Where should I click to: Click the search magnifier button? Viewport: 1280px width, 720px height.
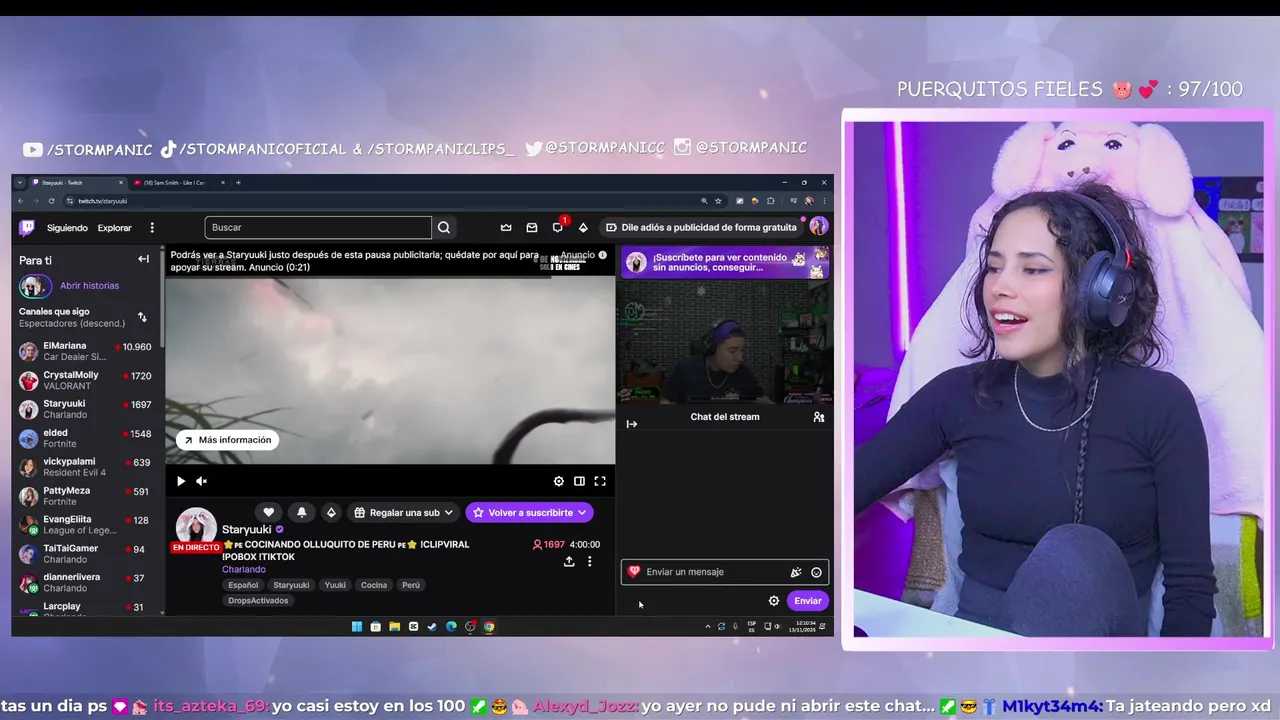444,228
